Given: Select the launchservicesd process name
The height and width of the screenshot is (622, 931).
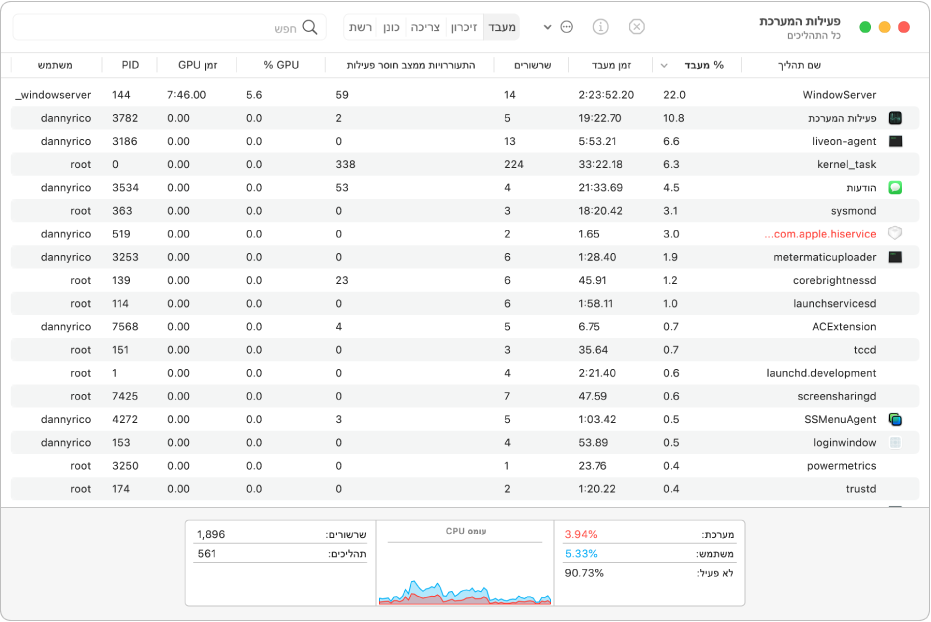Looking at the screenshot, I should coord(834,303).
